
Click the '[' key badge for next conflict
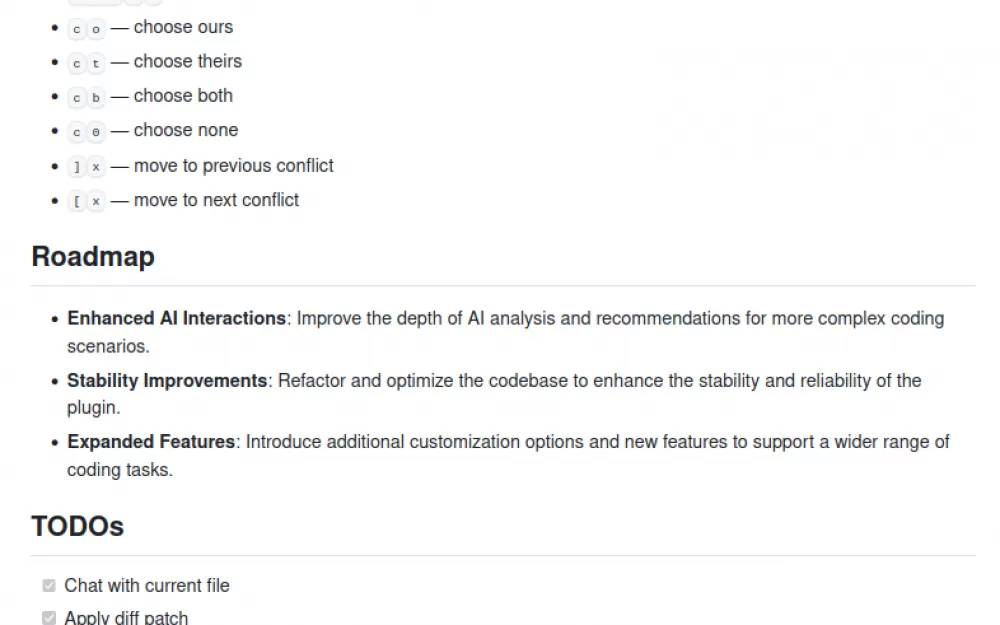(x=77, y=202)
